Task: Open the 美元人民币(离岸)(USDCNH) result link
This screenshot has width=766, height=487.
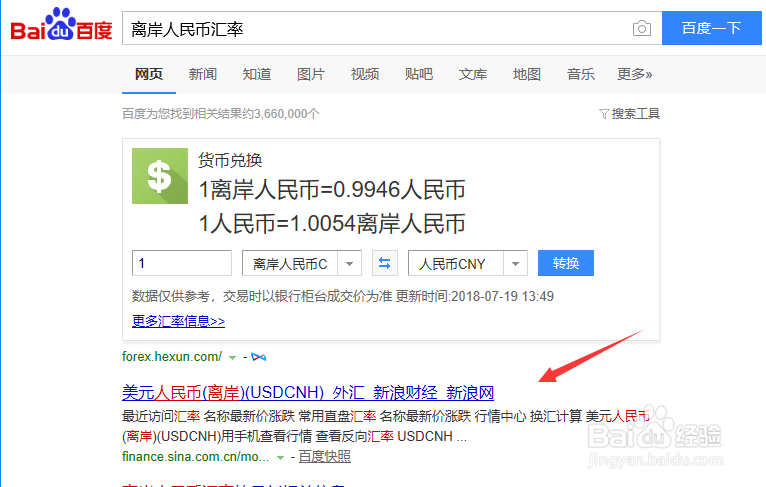Action: coord(308,392)
